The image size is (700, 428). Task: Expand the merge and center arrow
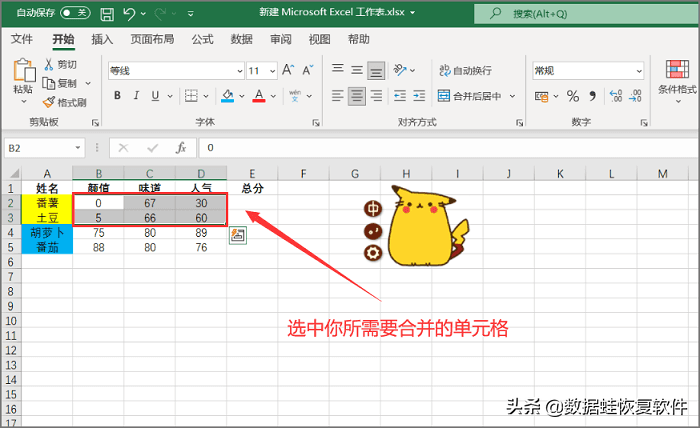click(x=512, y=96)
